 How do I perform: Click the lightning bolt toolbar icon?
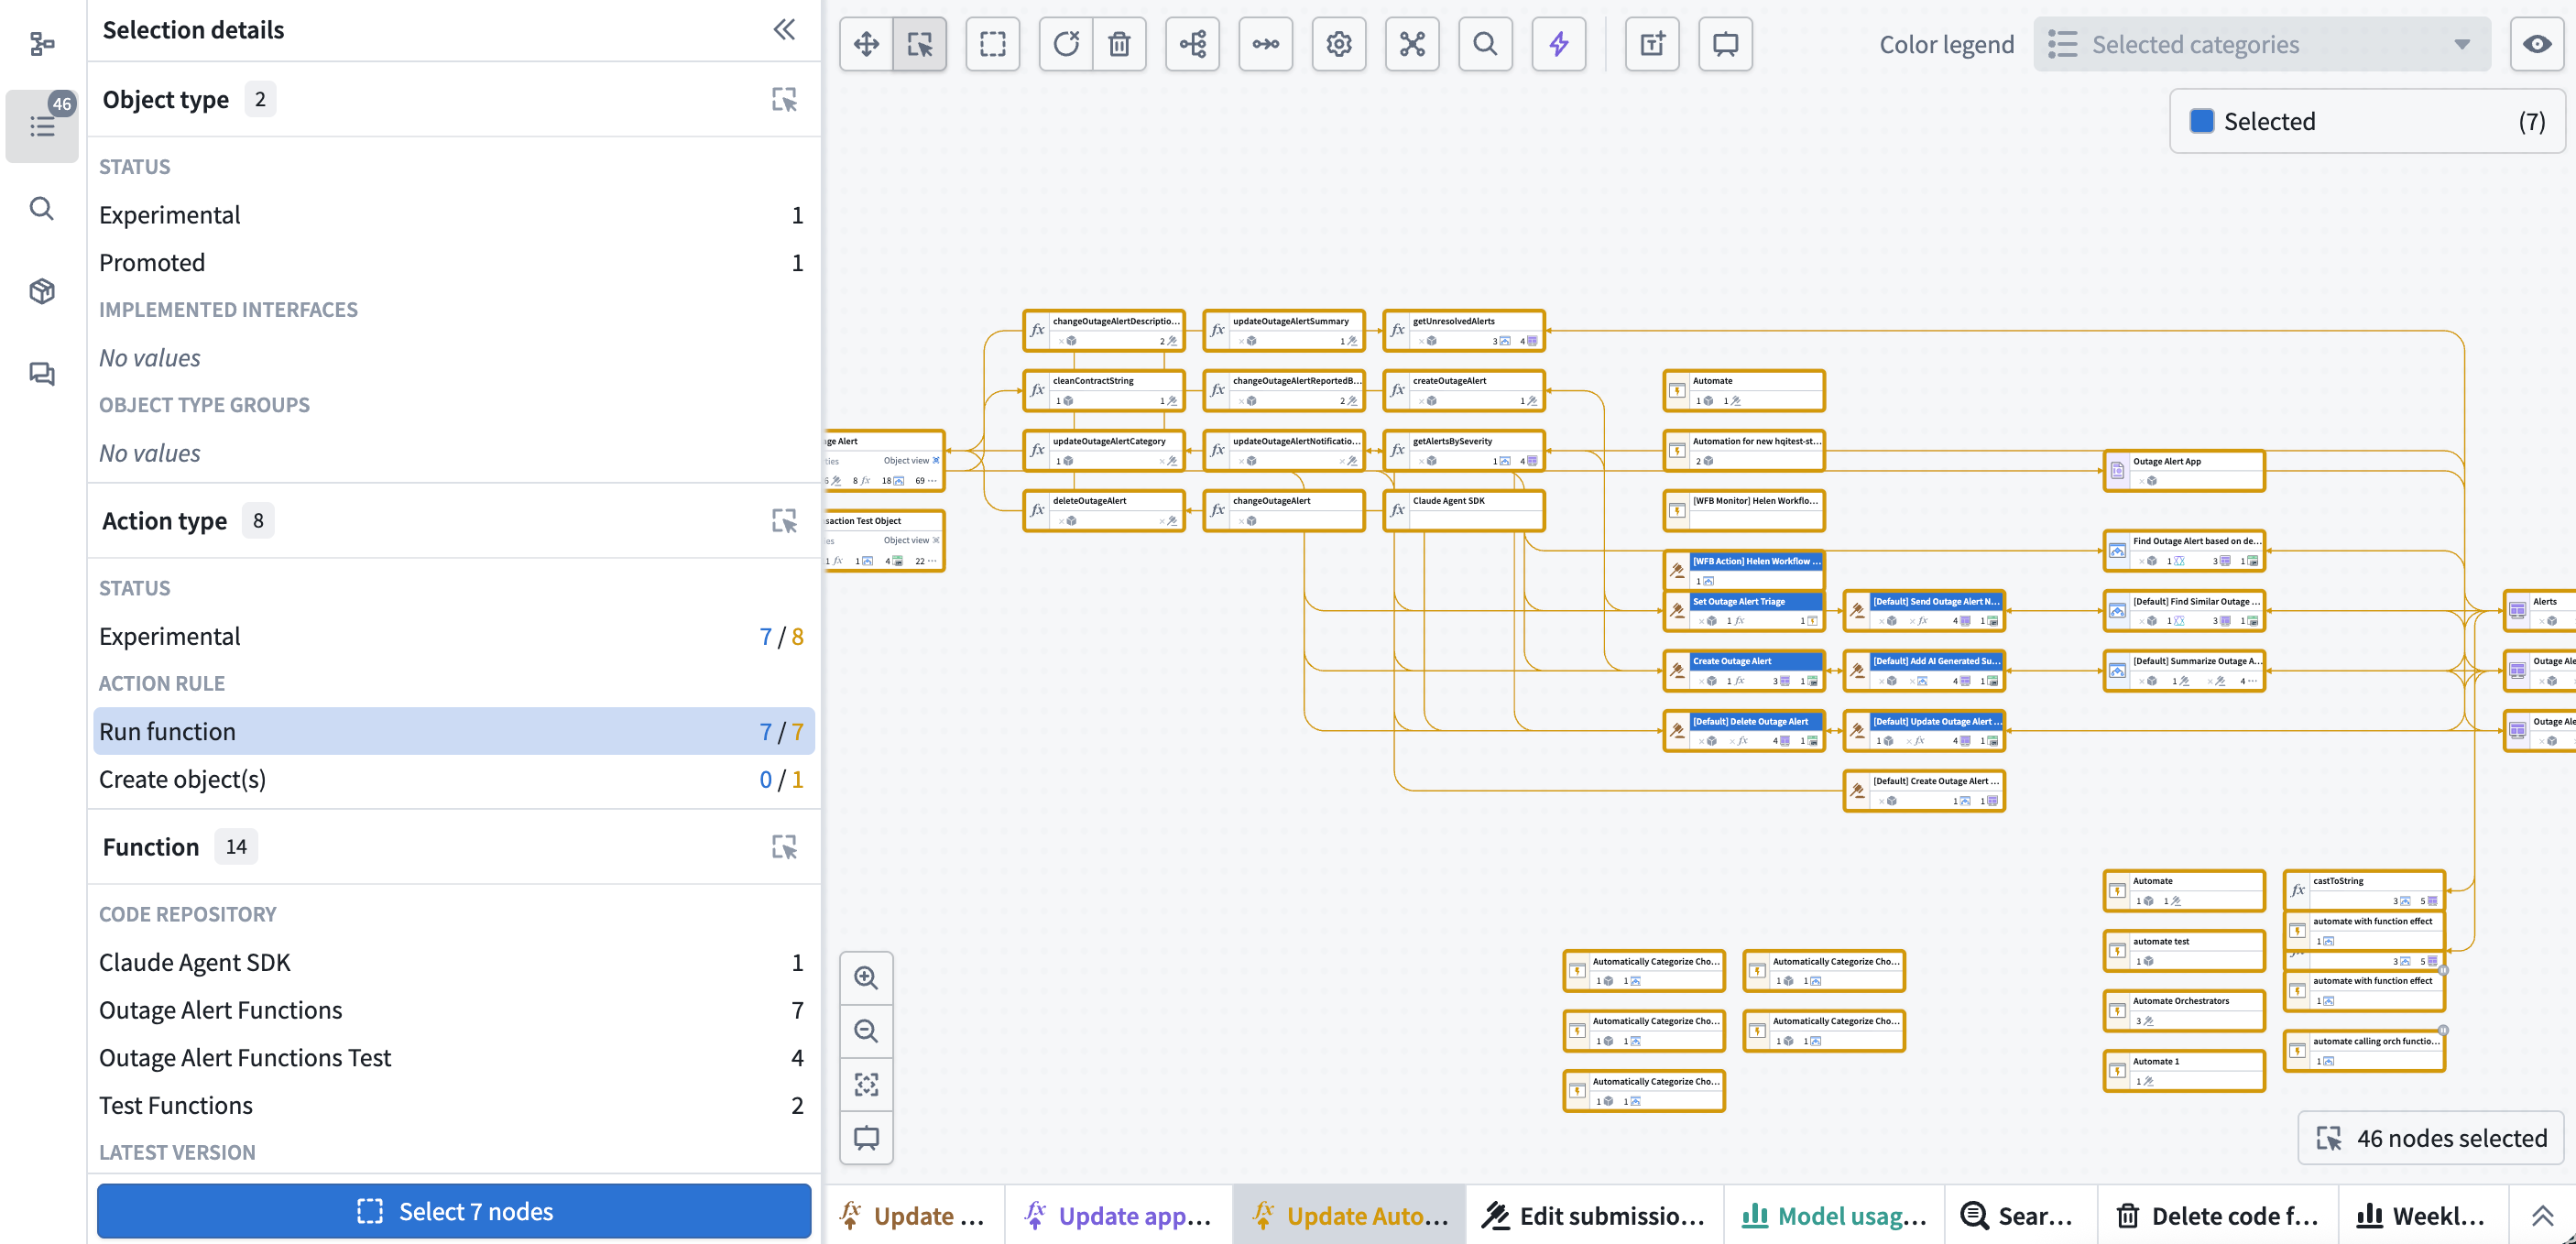1559,44
